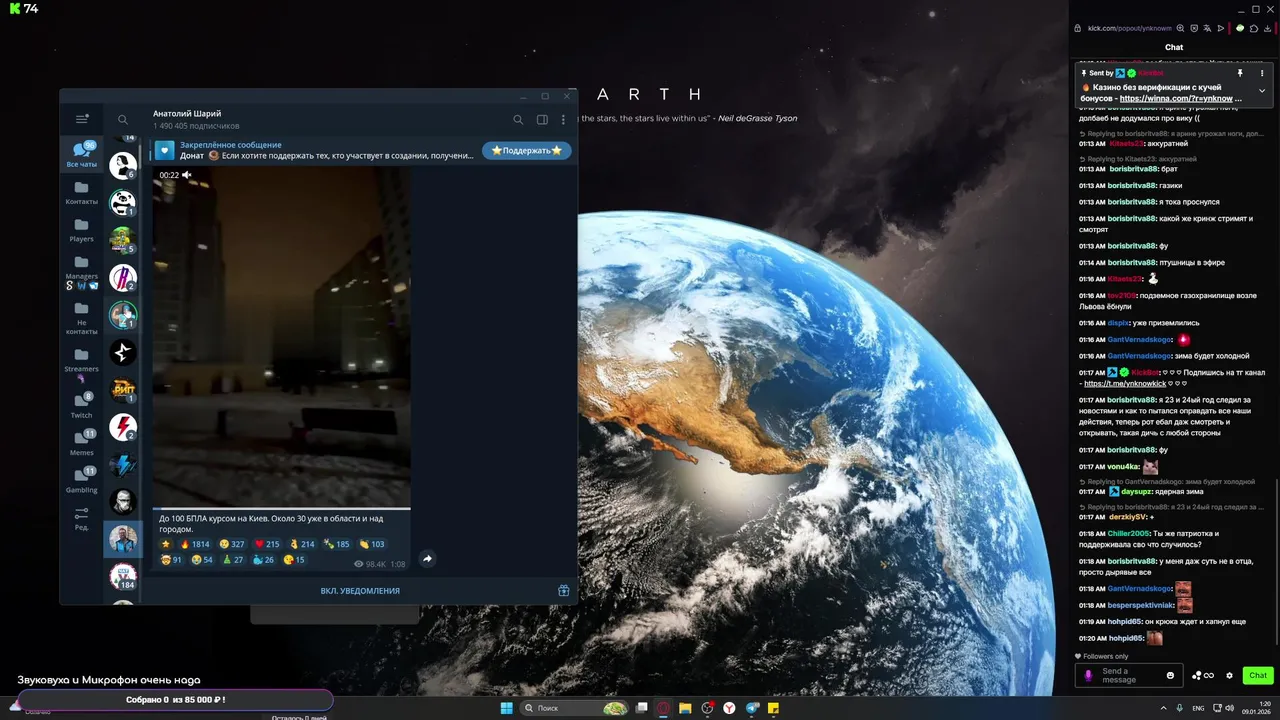Open the Gambling folder
The width and height of the screenshot is (1280, 720).
(82, 480)
